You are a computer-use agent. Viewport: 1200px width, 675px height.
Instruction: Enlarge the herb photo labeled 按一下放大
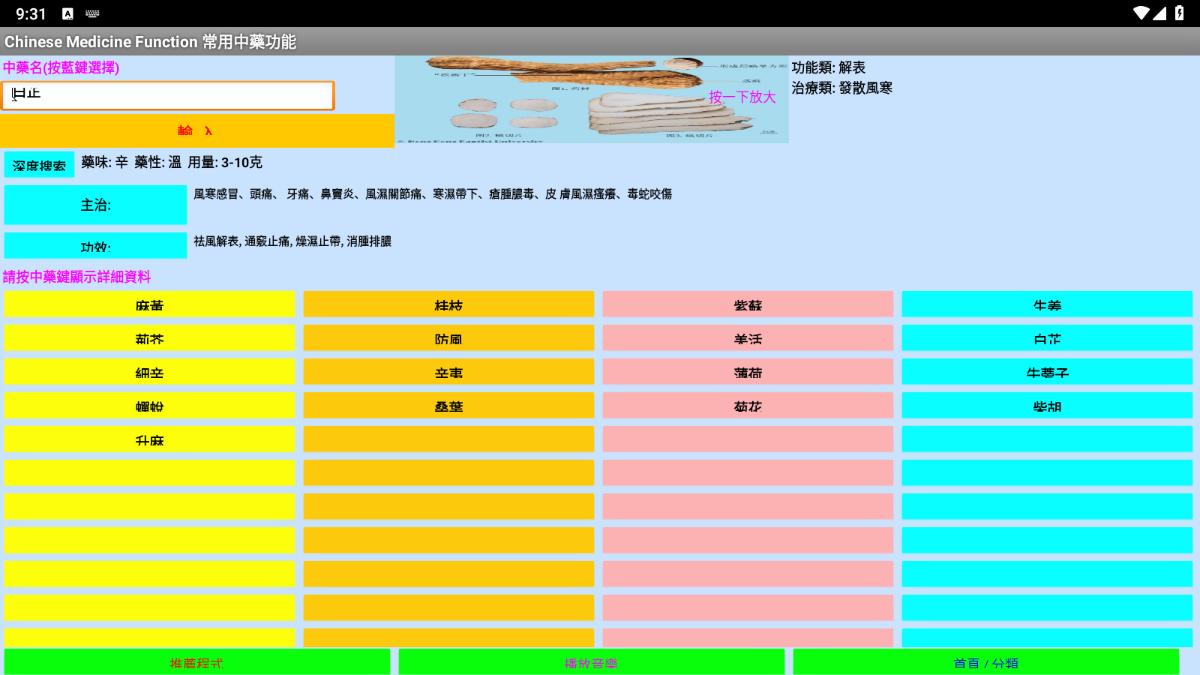[x=591, y=99]
